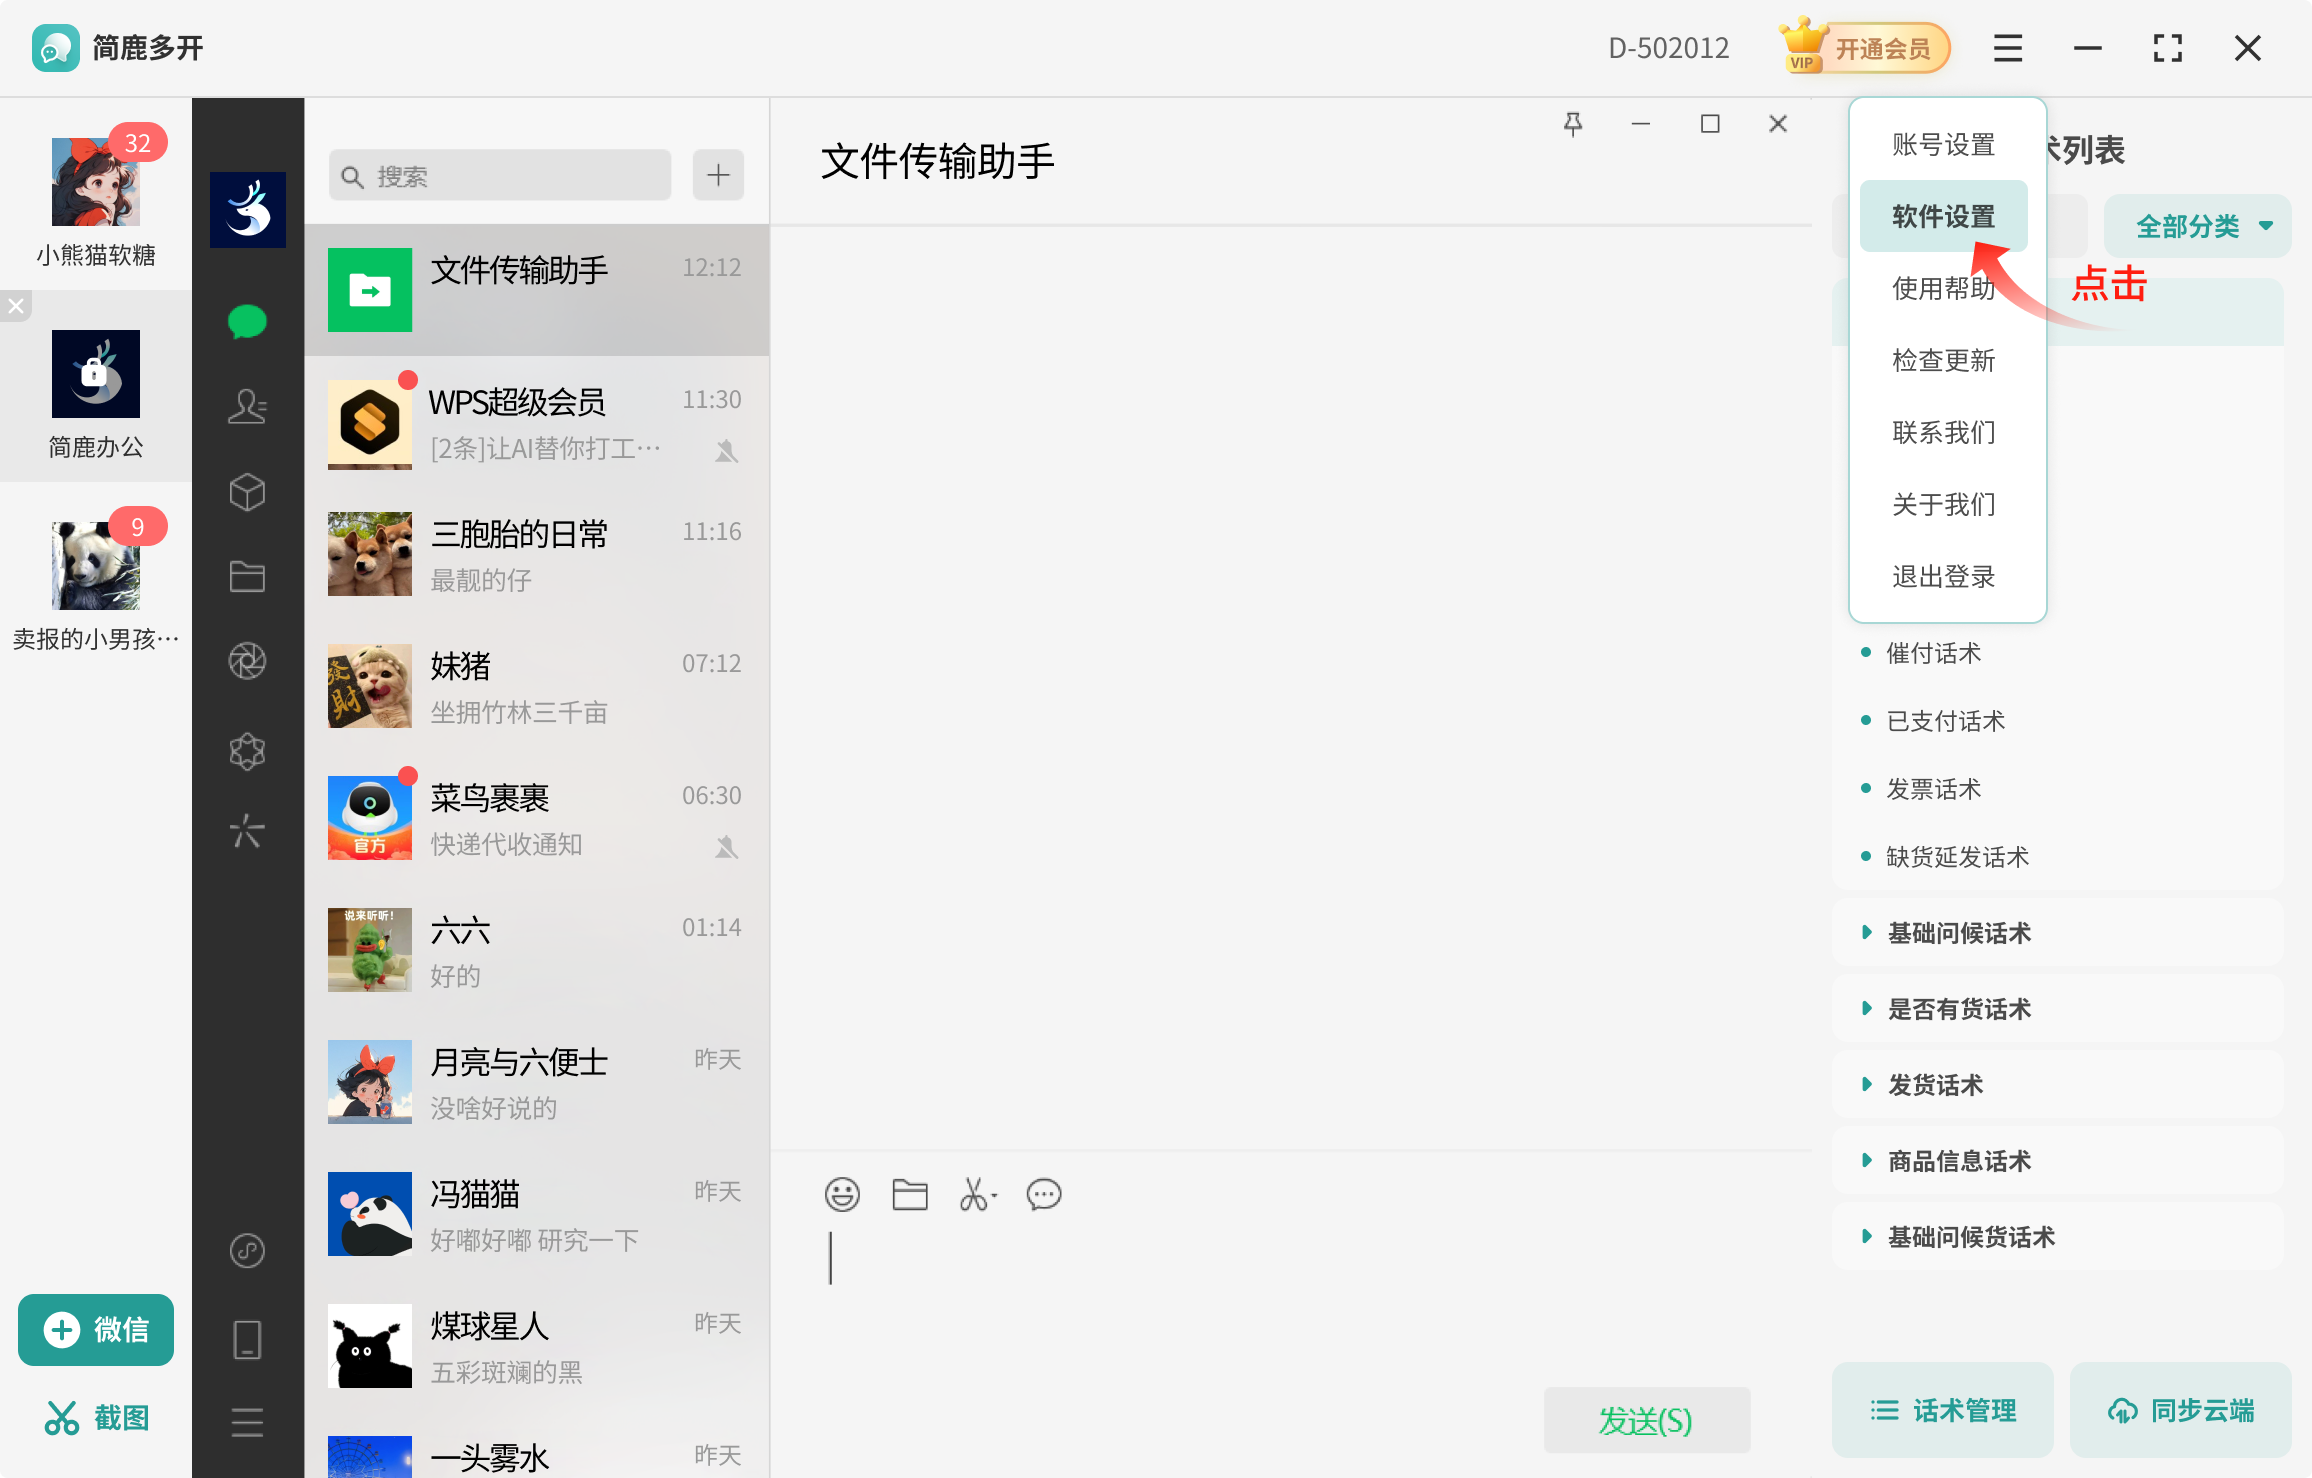Click the 同步云端 sync button
Screen dimensions: 2312x1478
pyautogui.click(x=2180, y=1410)
